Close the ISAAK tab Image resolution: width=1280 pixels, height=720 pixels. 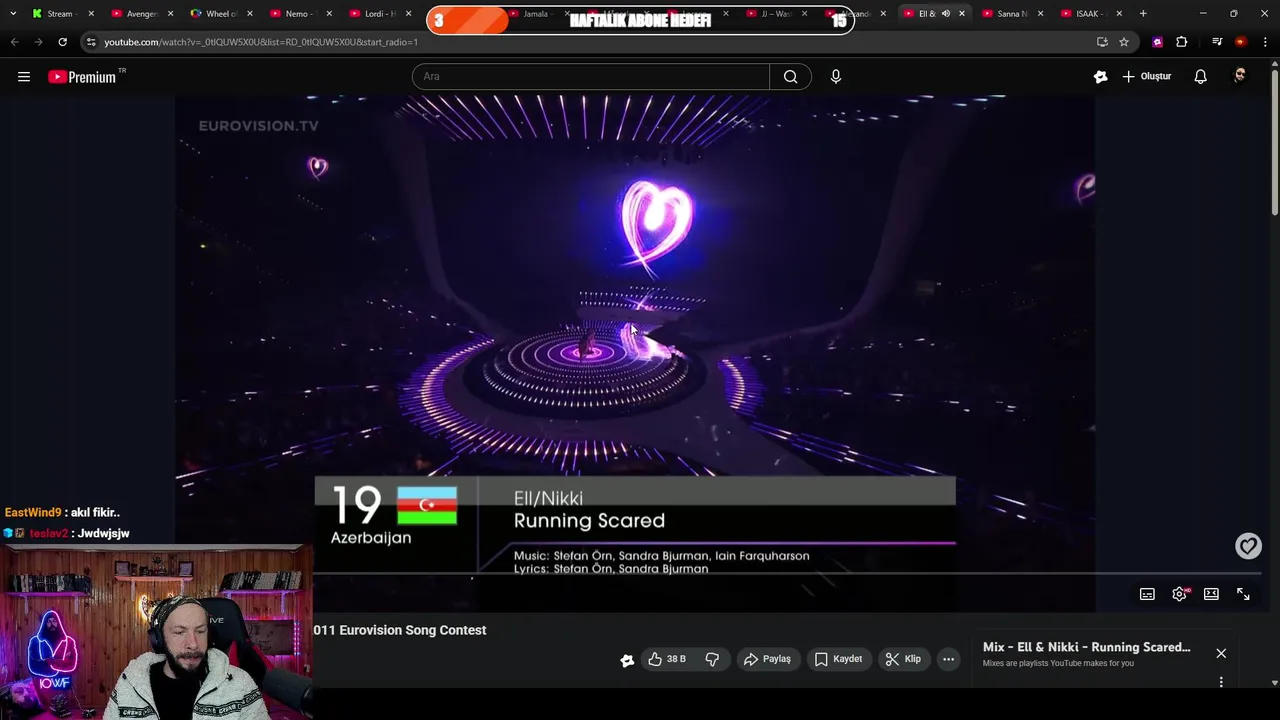(1119, 14)
